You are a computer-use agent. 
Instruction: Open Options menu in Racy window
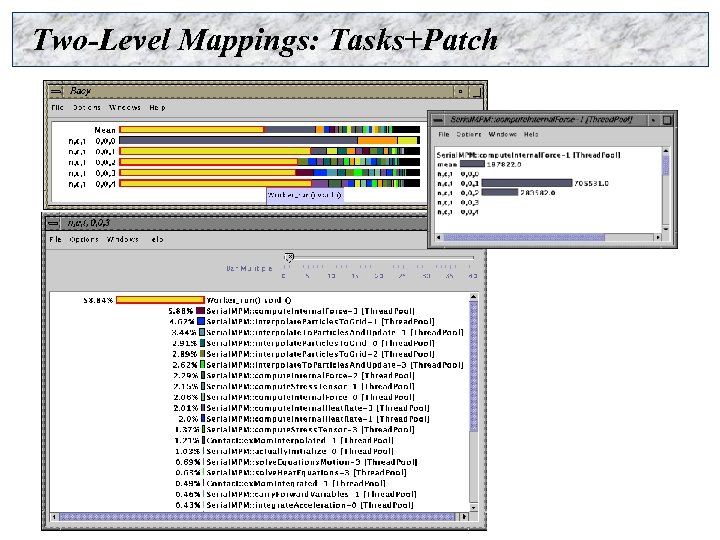[87, 107]
